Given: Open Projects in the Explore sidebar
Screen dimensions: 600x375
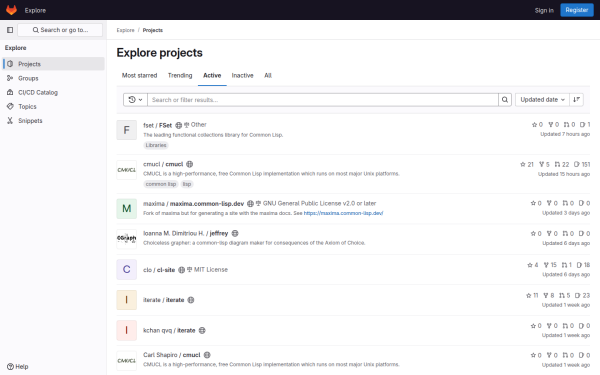Looking at the screenshot, I should [x=54, y=64].
